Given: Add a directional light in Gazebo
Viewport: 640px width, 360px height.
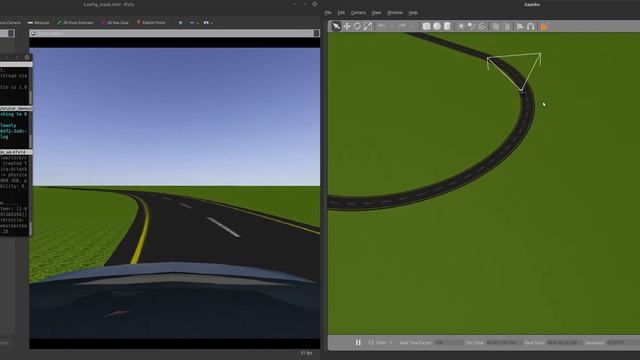Looking at the screenshot, I should 482,26.
